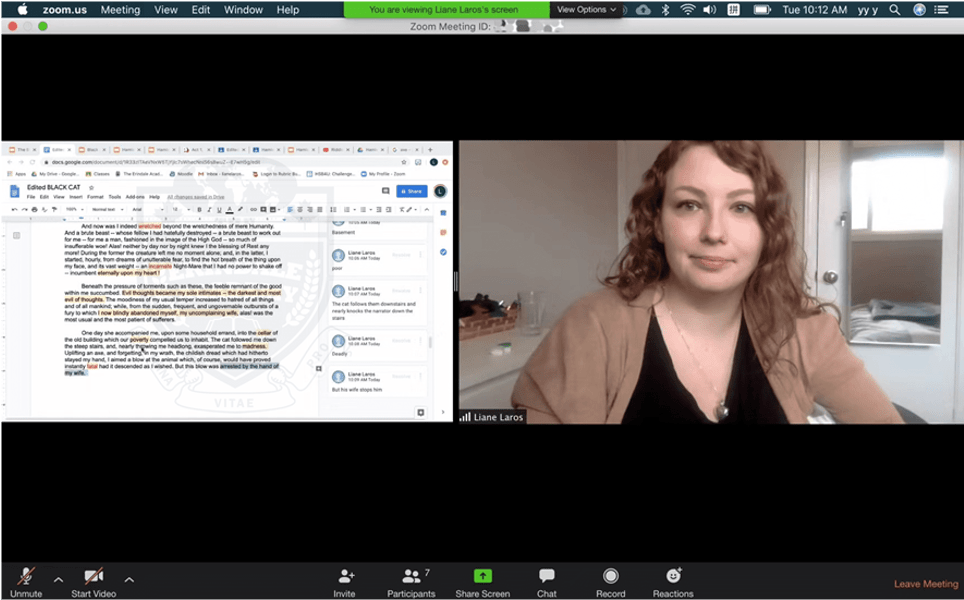Image resolution: width=964 pixels, height=600 pixels.
Task: Expand audio options arrow beside Unmute
Action: (x=58, y=579)
